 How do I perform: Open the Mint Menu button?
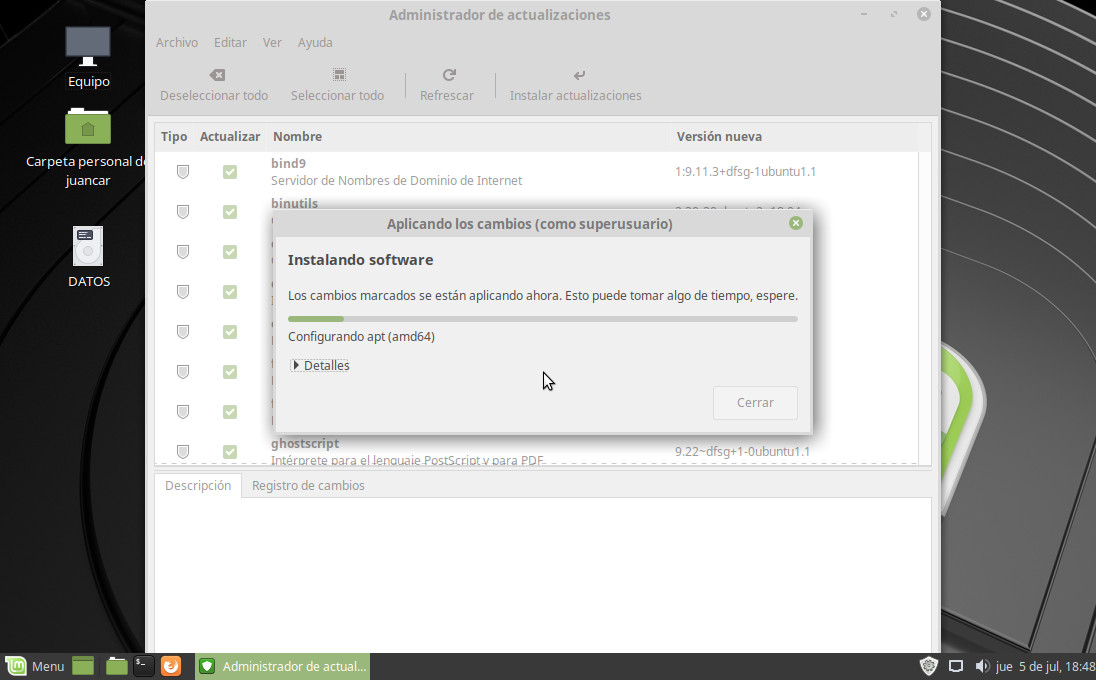(35, 666)
